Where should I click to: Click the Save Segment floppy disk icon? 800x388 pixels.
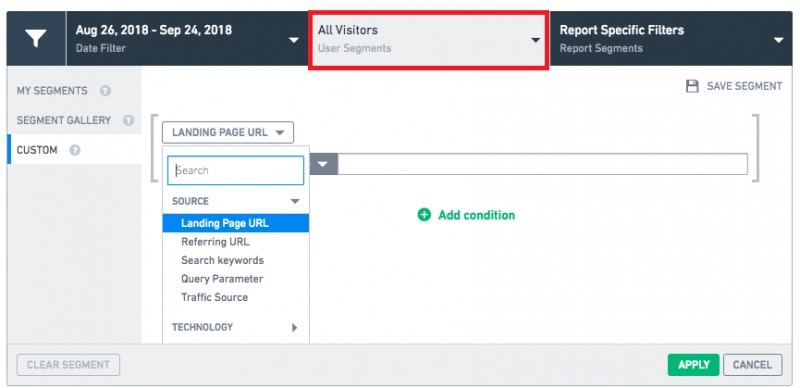point(692,86)
